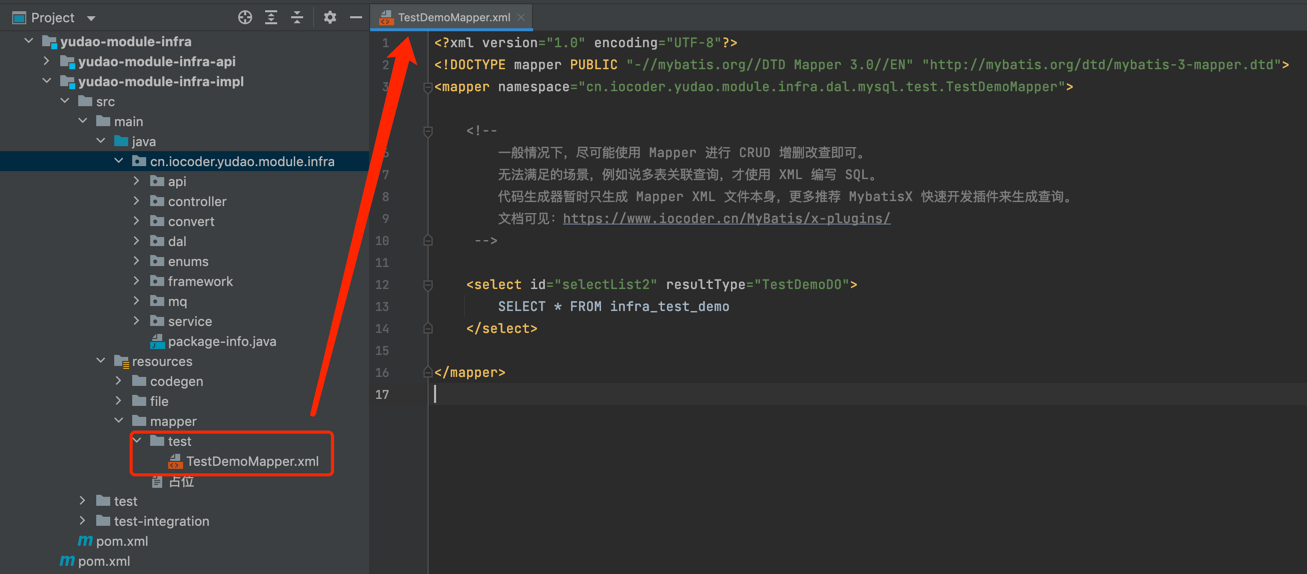Collapse the mapper folder
This screenshot has width=1307, height=574.
[119, 421]
